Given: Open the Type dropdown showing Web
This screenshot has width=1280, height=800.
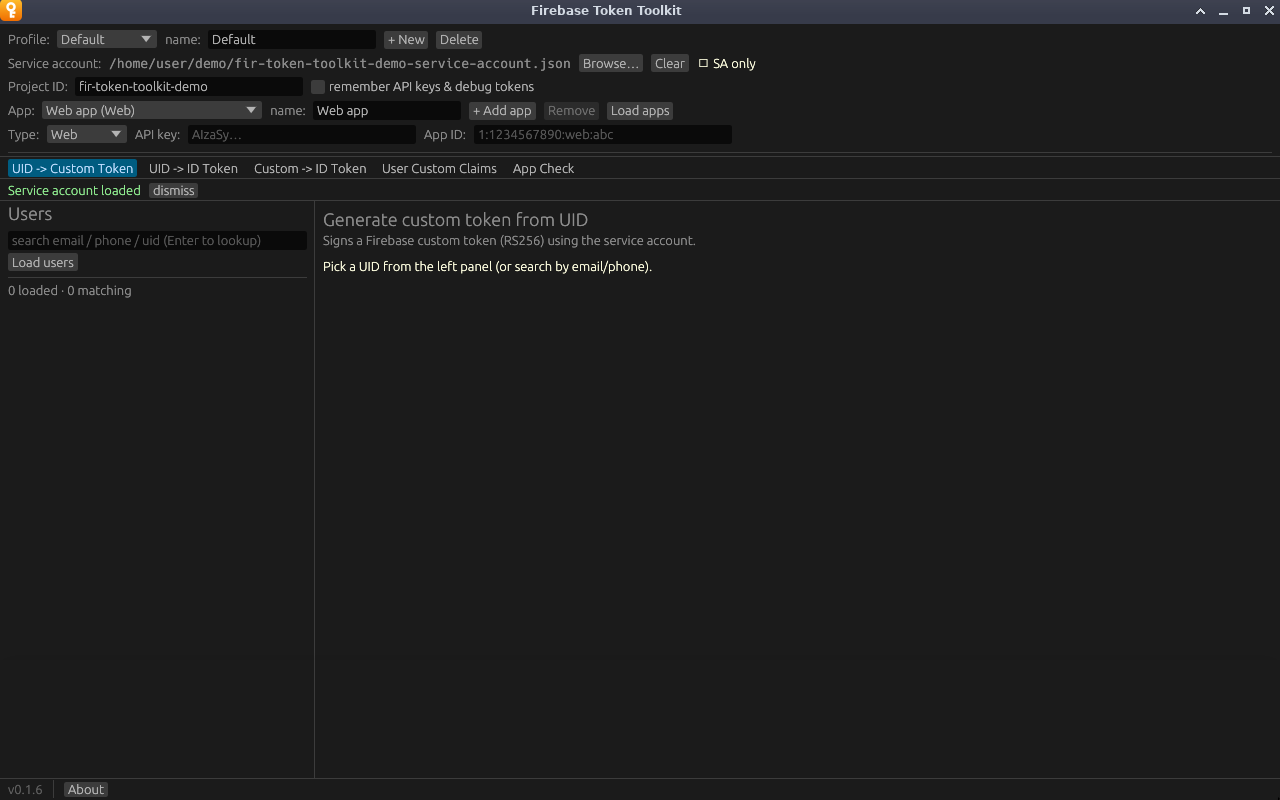Looking at the screenshot, I should (87, 134).
